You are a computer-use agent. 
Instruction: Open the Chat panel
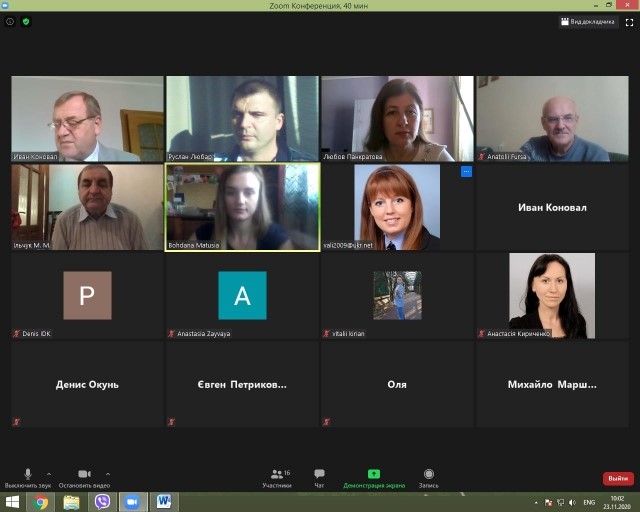click(x=319, y=478)
